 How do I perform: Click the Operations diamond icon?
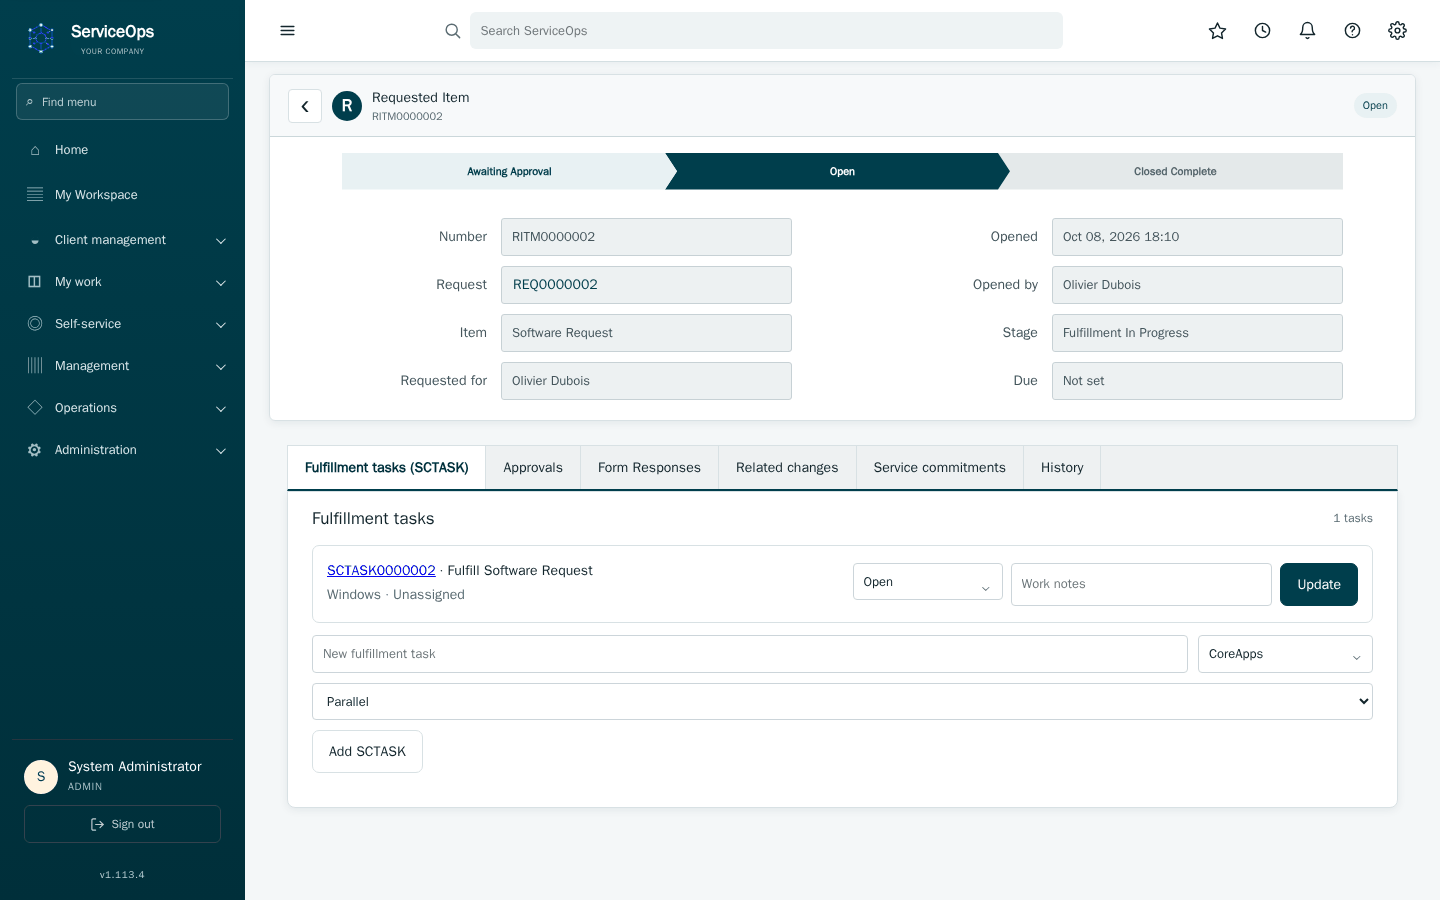pos(35,408)
